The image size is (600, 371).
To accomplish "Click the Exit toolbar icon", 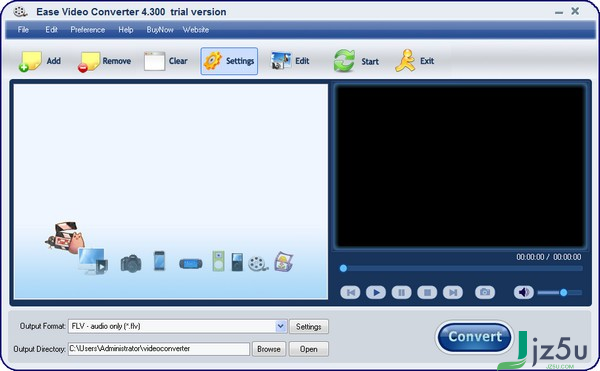I will point(405,61).
